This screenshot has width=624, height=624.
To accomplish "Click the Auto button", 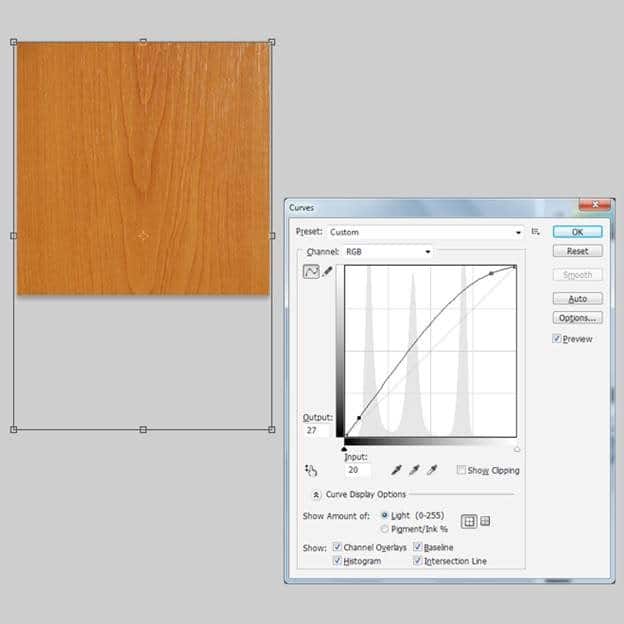I will tap(577, 299).
